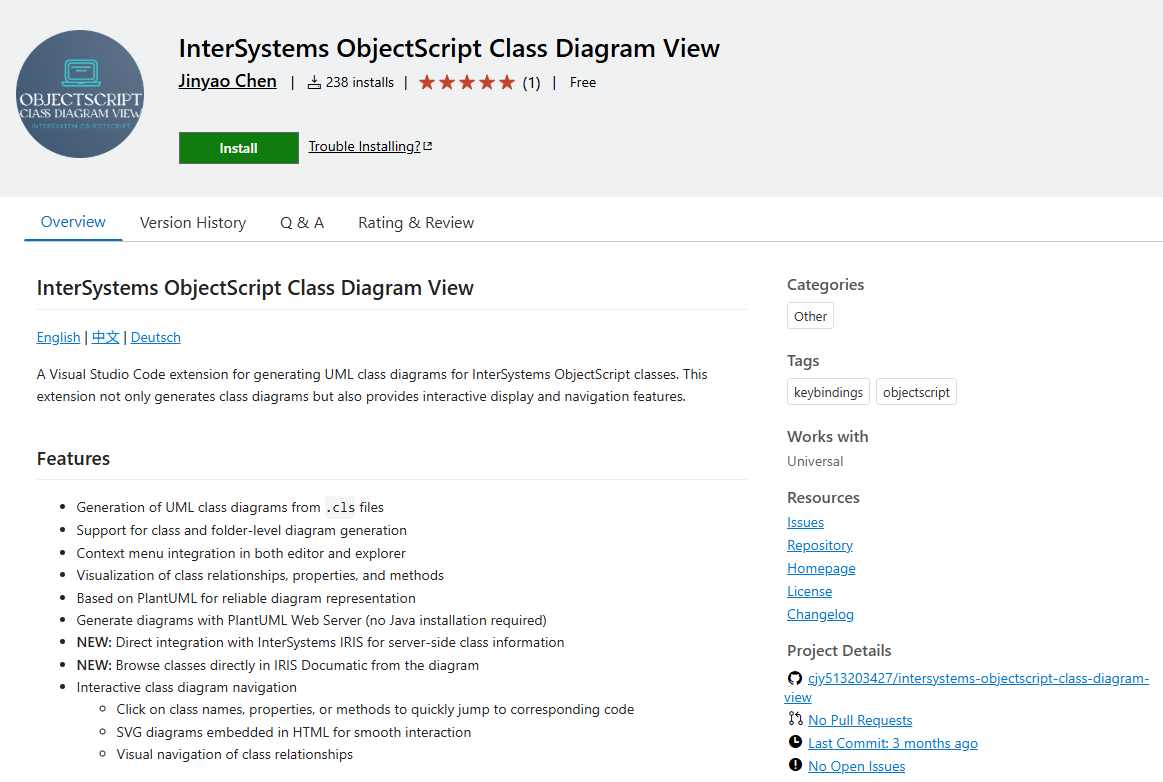
Task: Open the Version History tab
Action: [193, 222]
